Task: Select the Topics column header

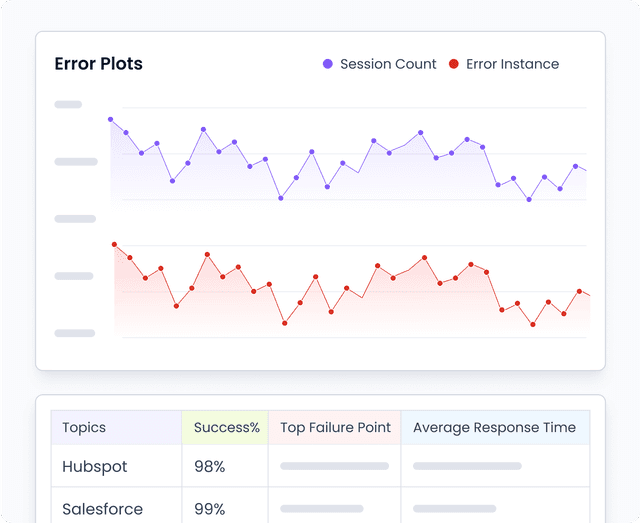Action: coord(84,427)
